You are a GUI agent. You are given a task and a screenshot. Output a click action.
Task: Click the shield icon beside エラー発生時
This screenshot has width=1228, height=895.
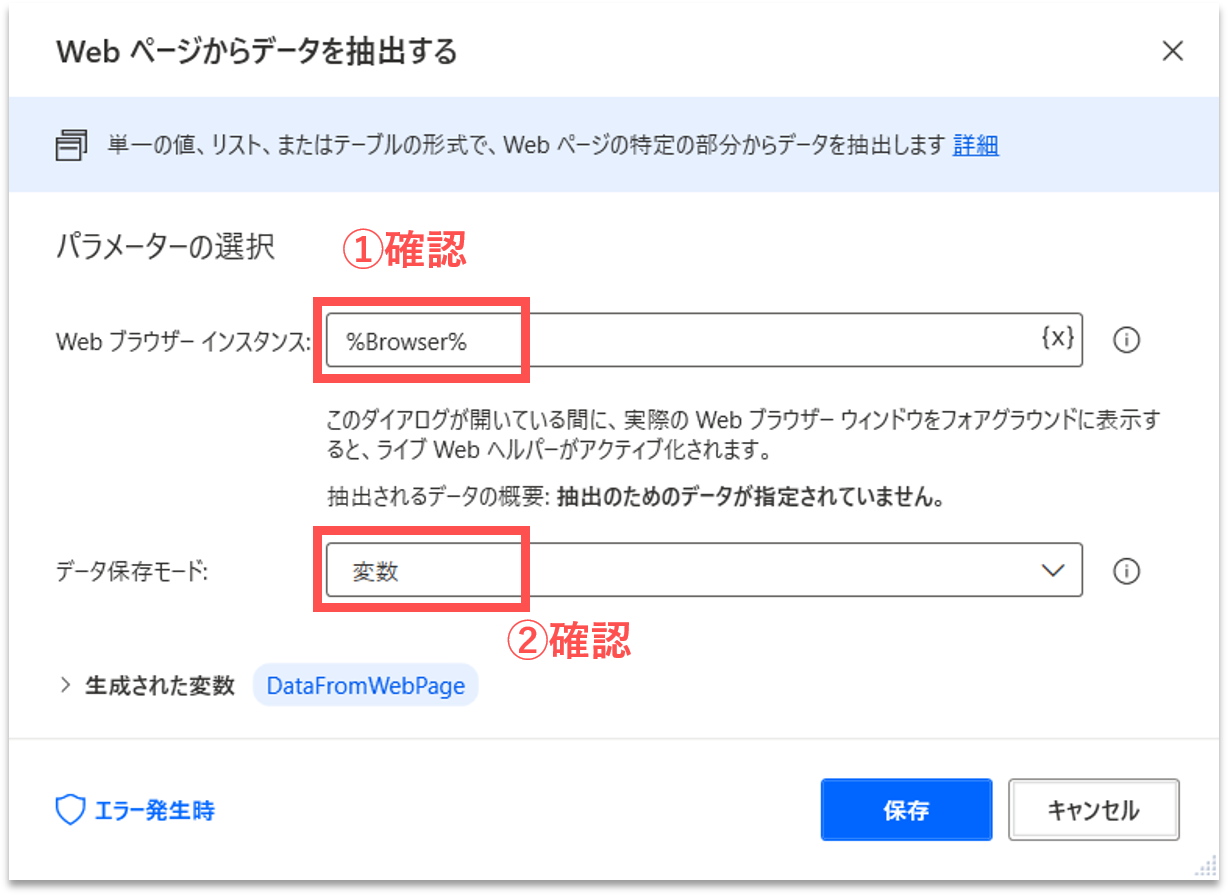69,810
